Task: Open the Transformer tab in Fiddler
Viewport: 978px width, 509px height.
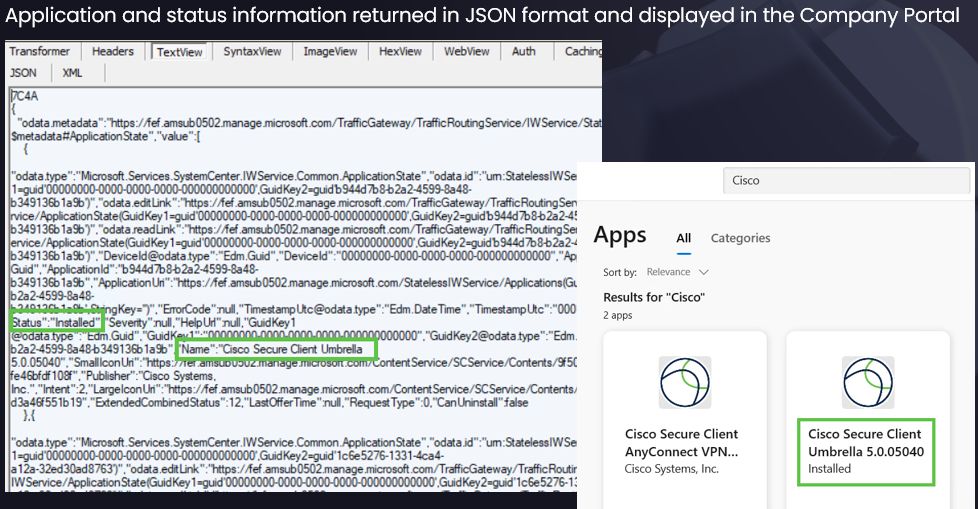Action: click(39, 51)
